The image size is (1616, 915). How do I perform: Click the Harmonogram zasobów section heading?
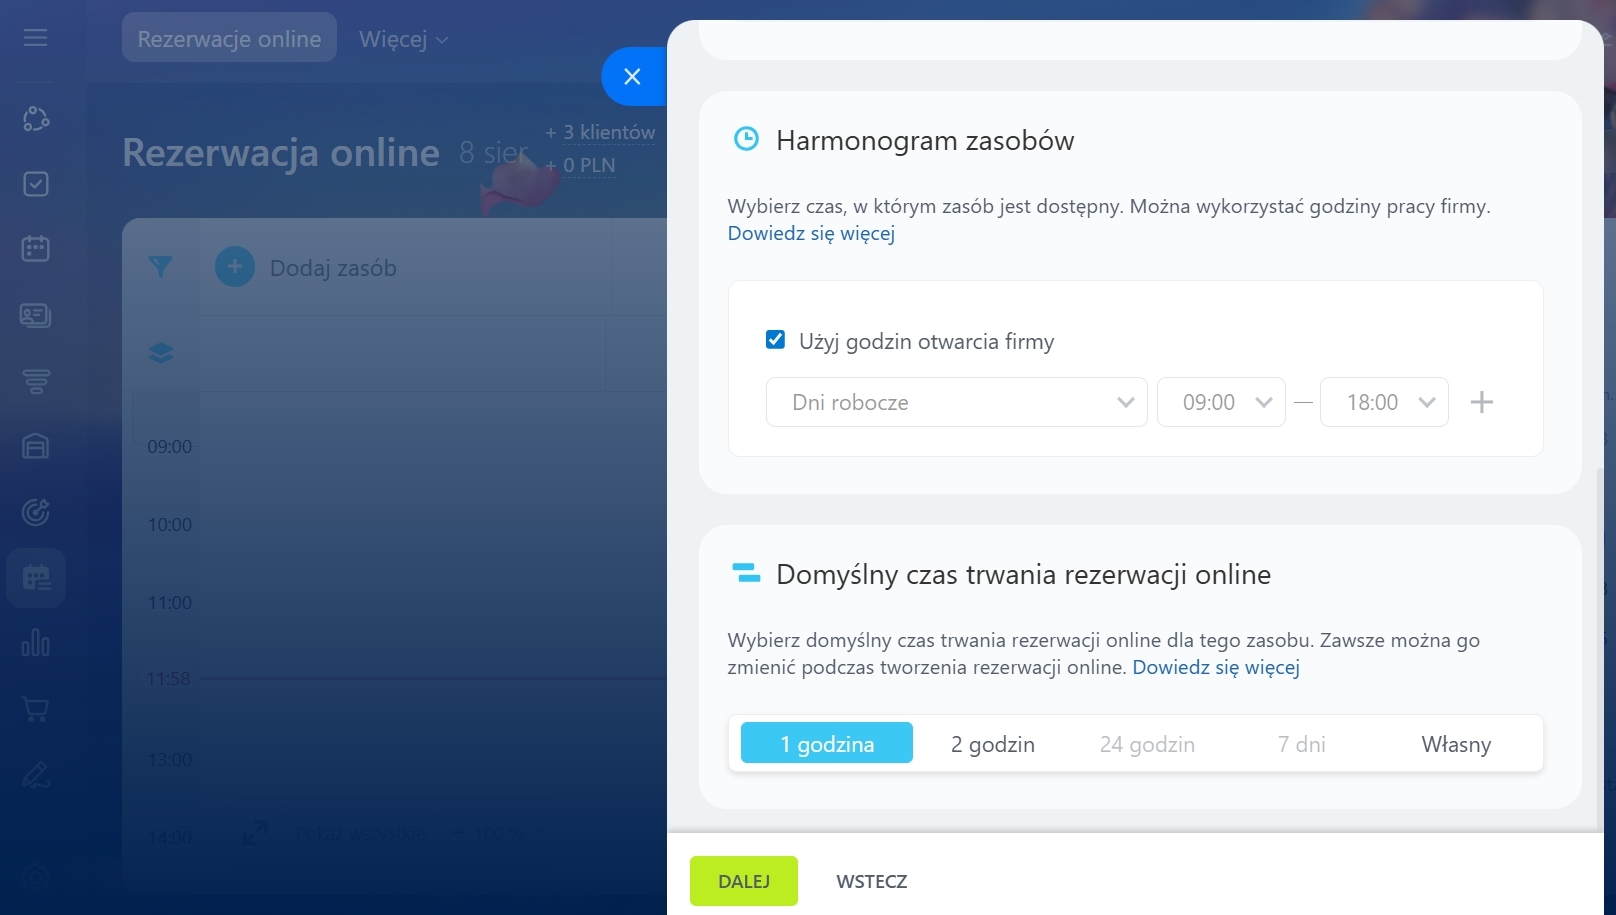pos(925,140)
